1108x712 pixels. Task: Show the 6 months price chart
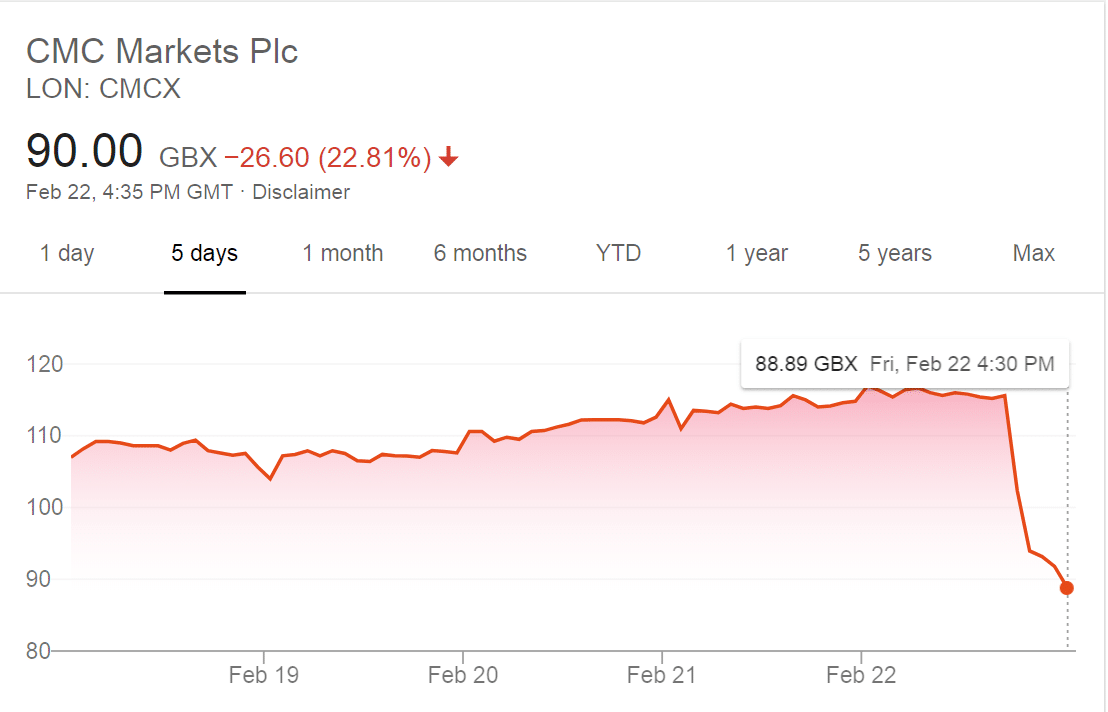480,253
